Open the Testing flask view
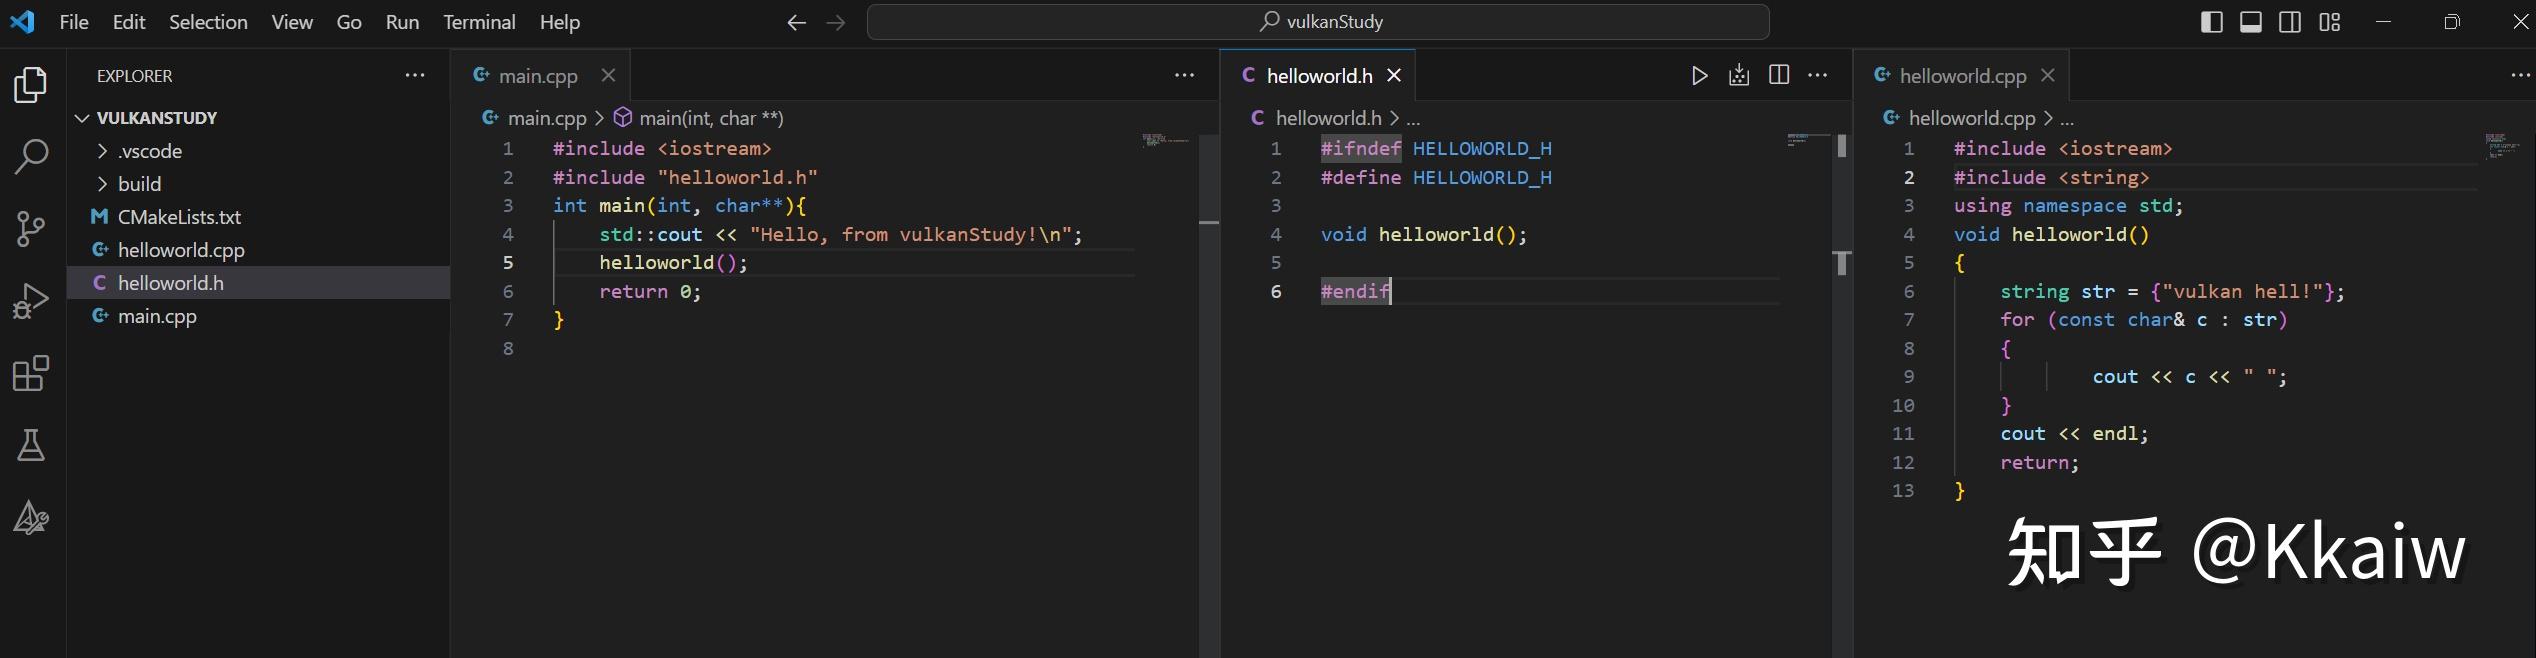 pyautogui.click(x=31, y=446)
